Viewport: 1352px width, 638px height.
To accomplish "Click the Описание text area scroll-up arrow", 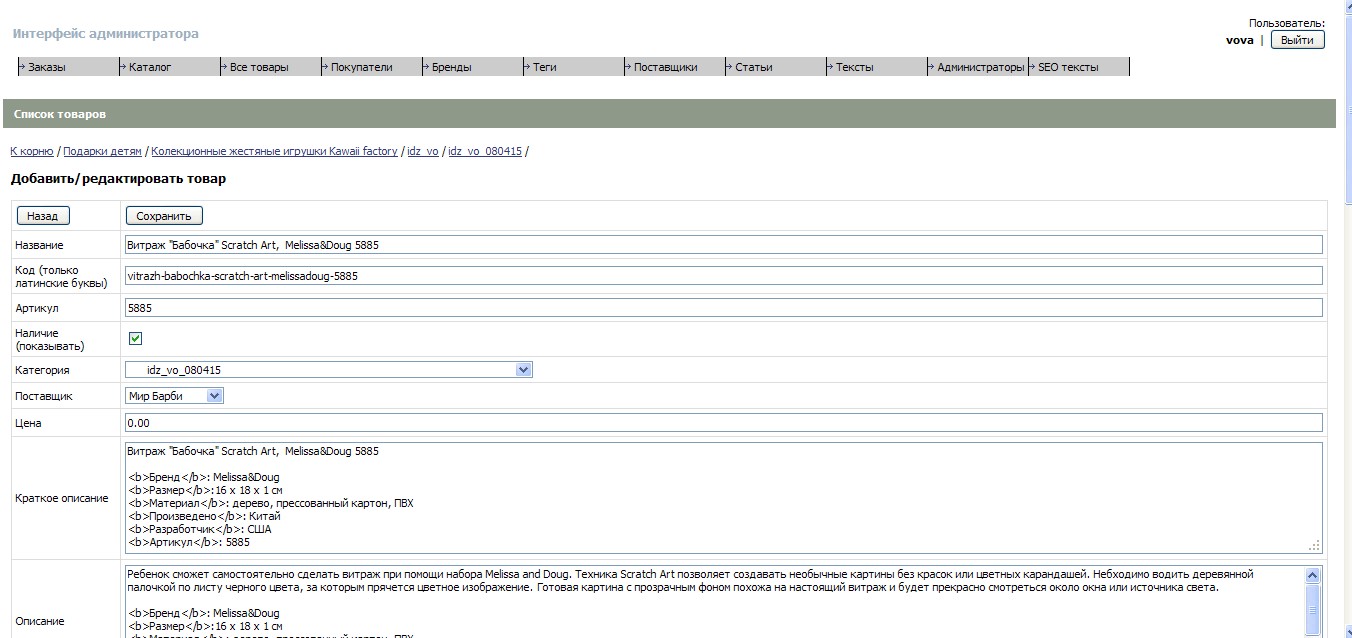I will coord(1314,575).
